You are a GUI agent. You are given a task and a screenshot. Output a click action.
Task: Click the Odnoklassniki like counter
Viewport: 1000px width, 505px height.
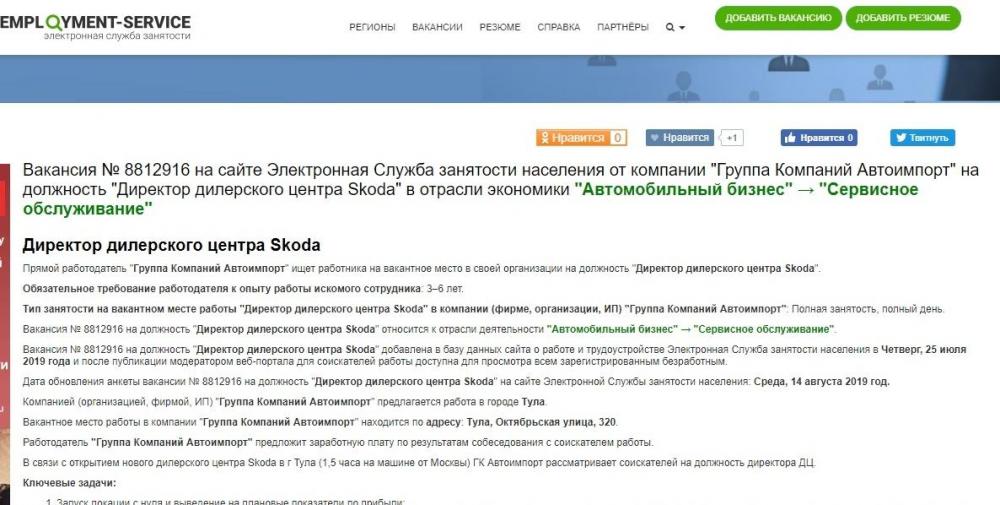[x=618, y=138]
